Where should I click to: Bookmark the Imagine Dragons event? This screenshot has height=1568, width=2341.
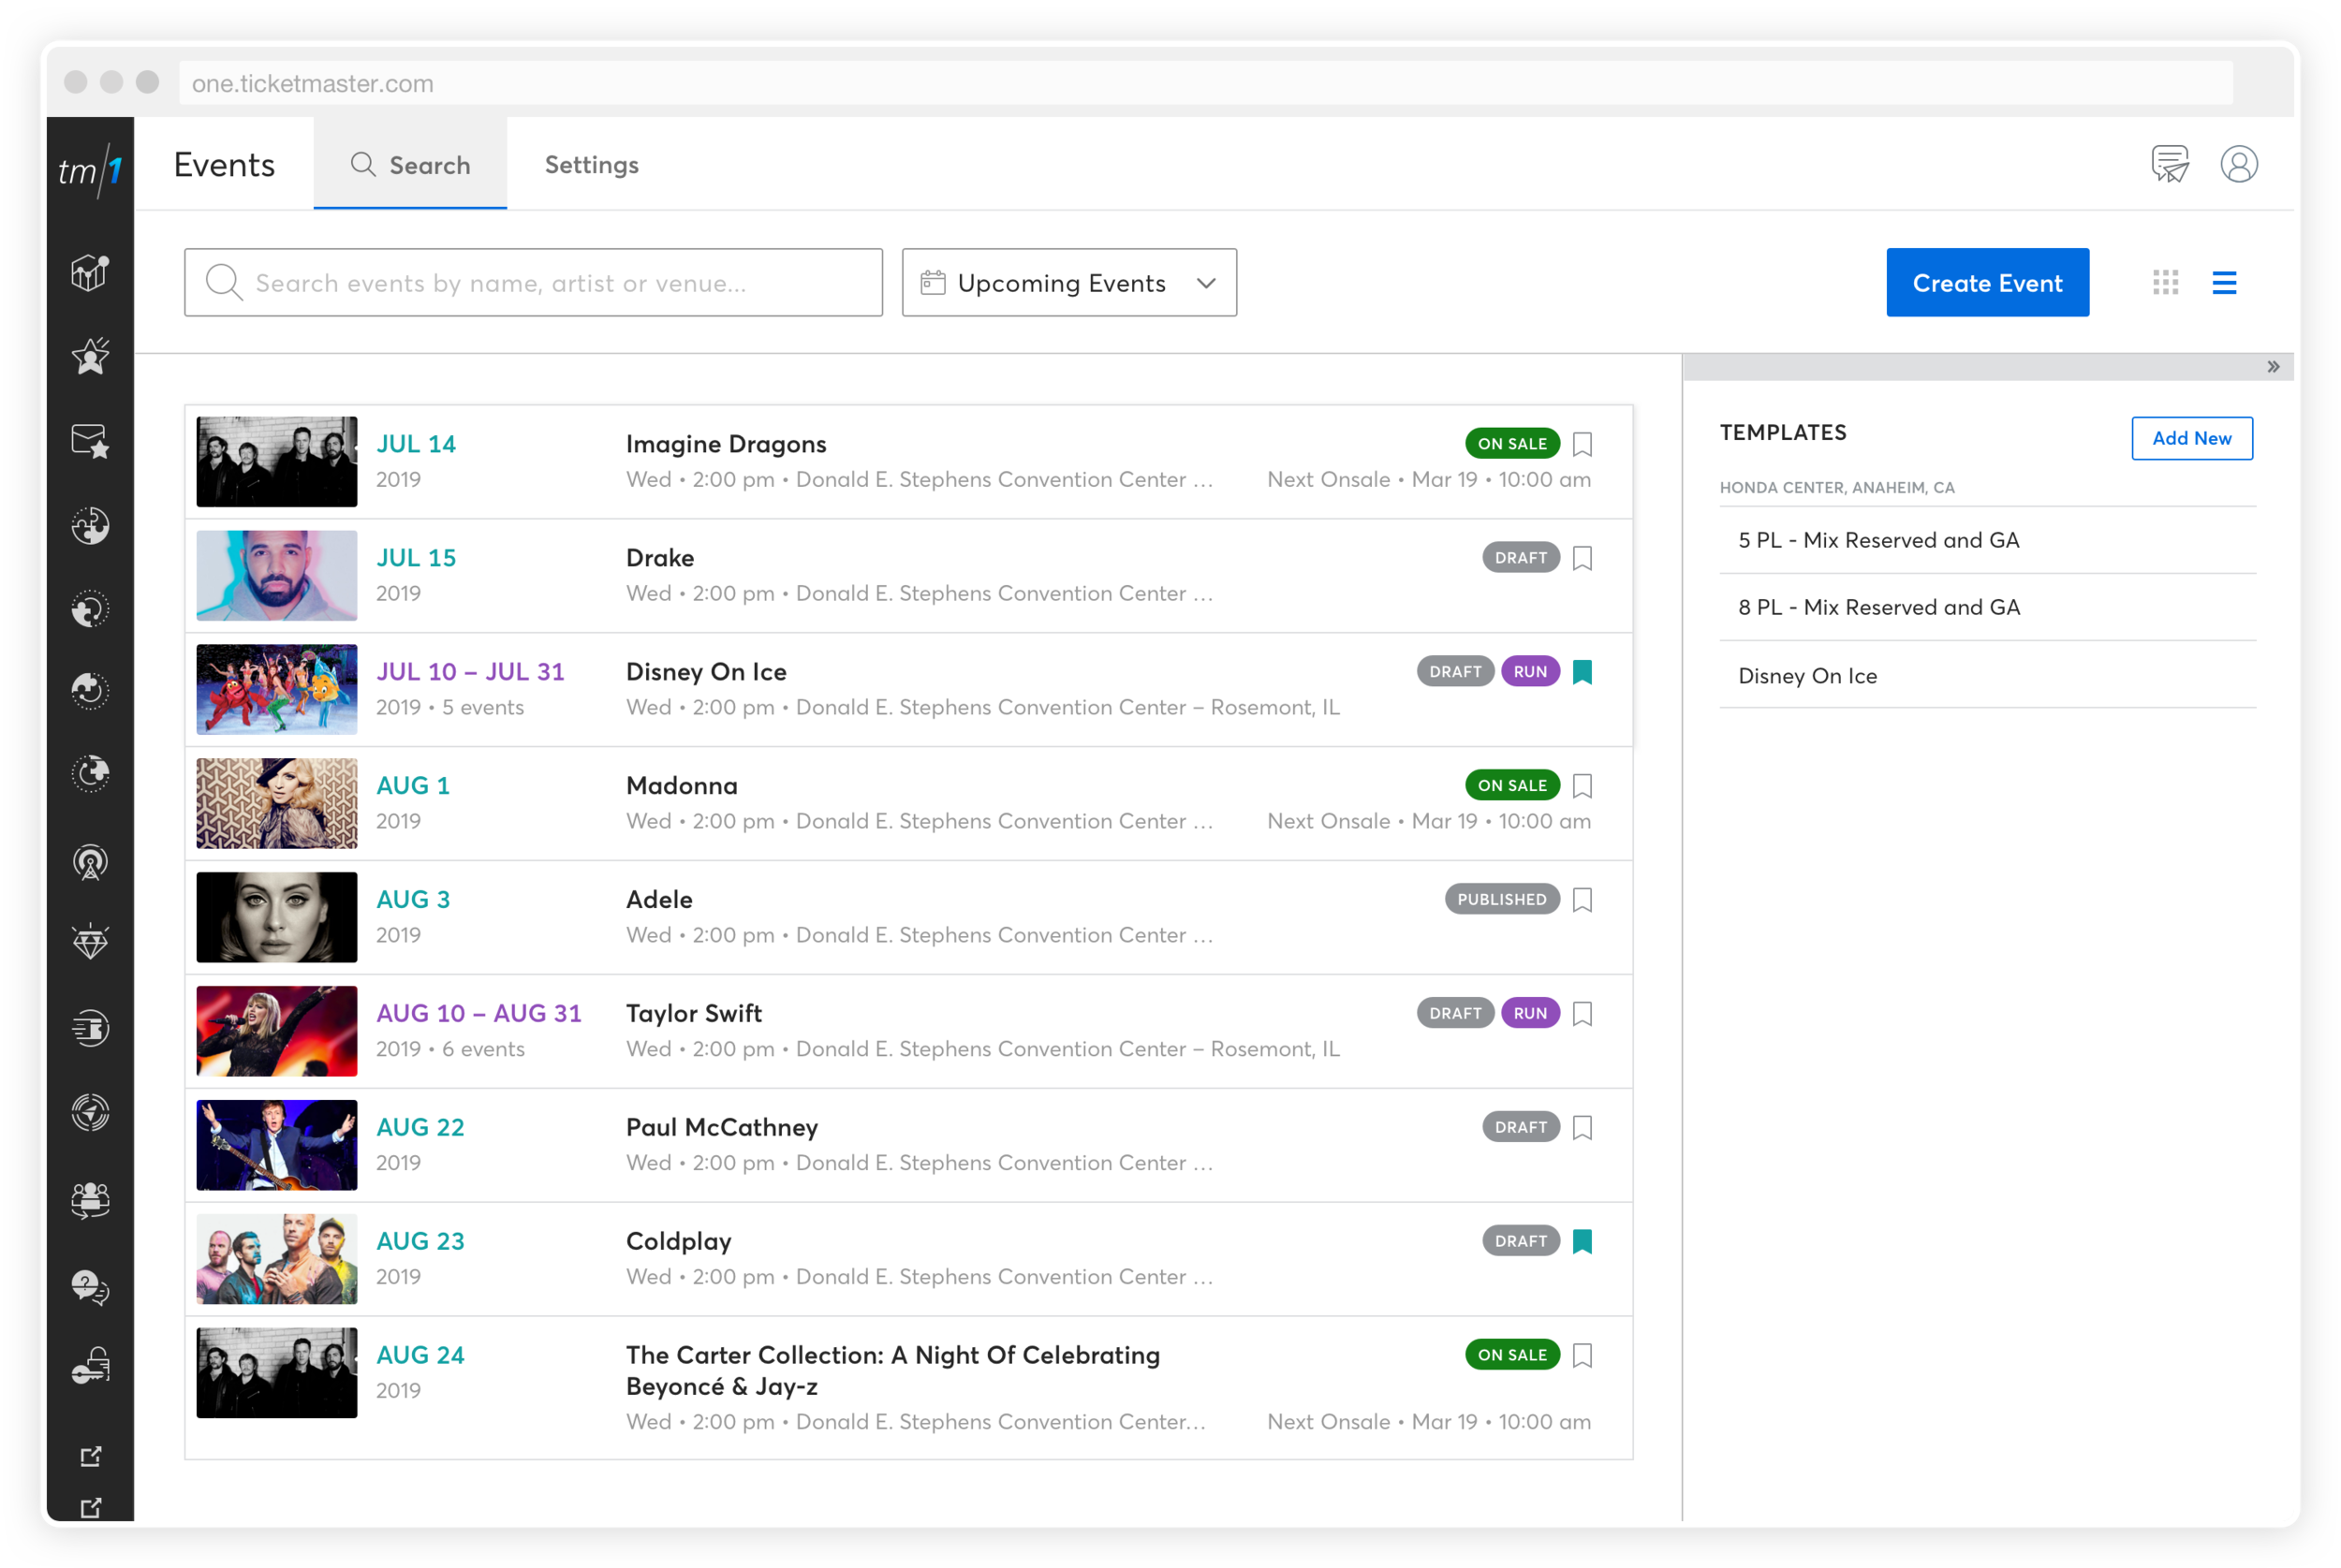(1582, 444)
